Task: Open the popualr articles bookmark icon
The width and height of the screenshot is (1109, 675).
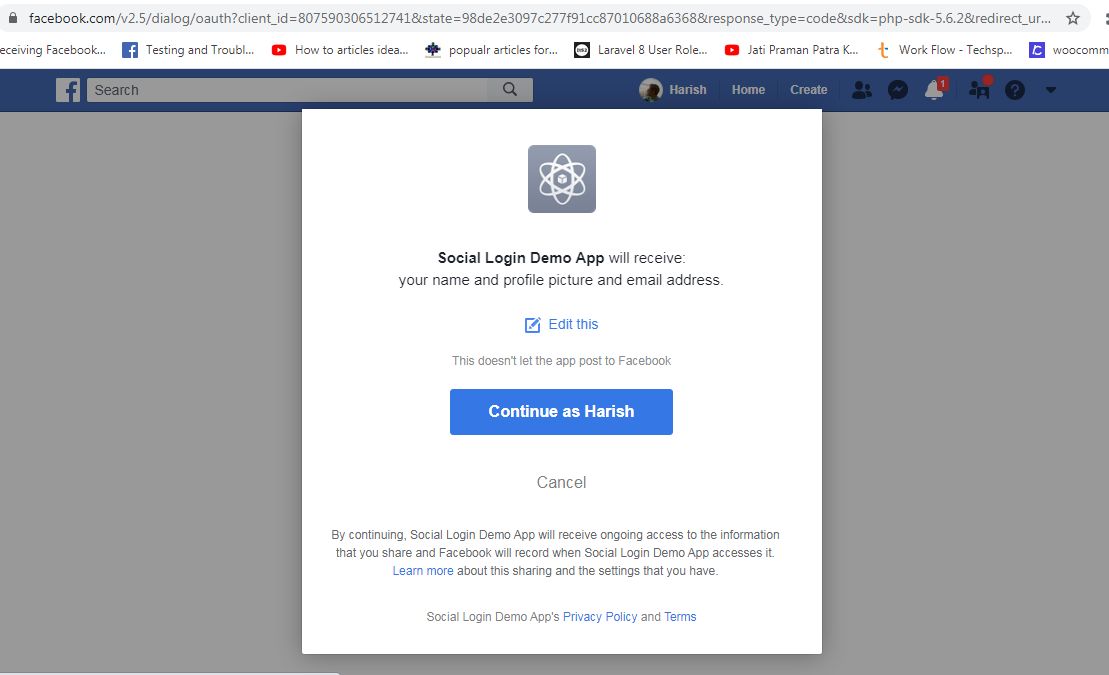Action: tap(433, 50)
